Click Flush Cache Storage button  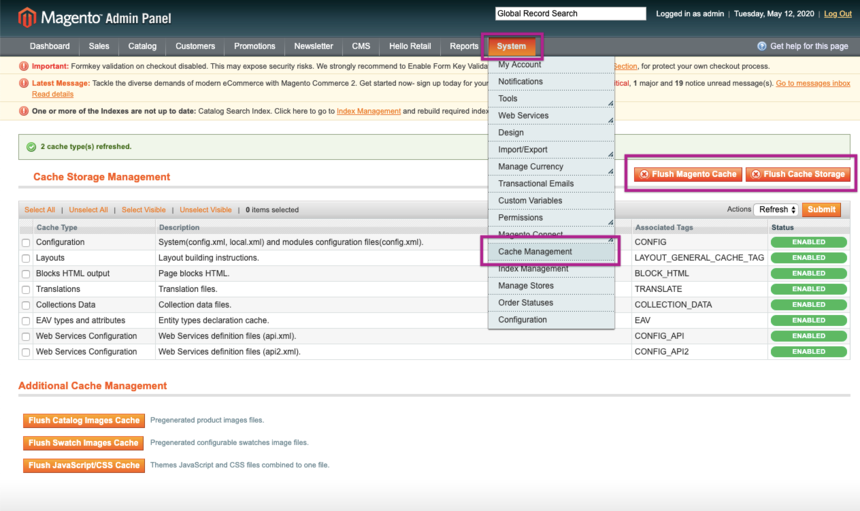[x=797, y=174]
